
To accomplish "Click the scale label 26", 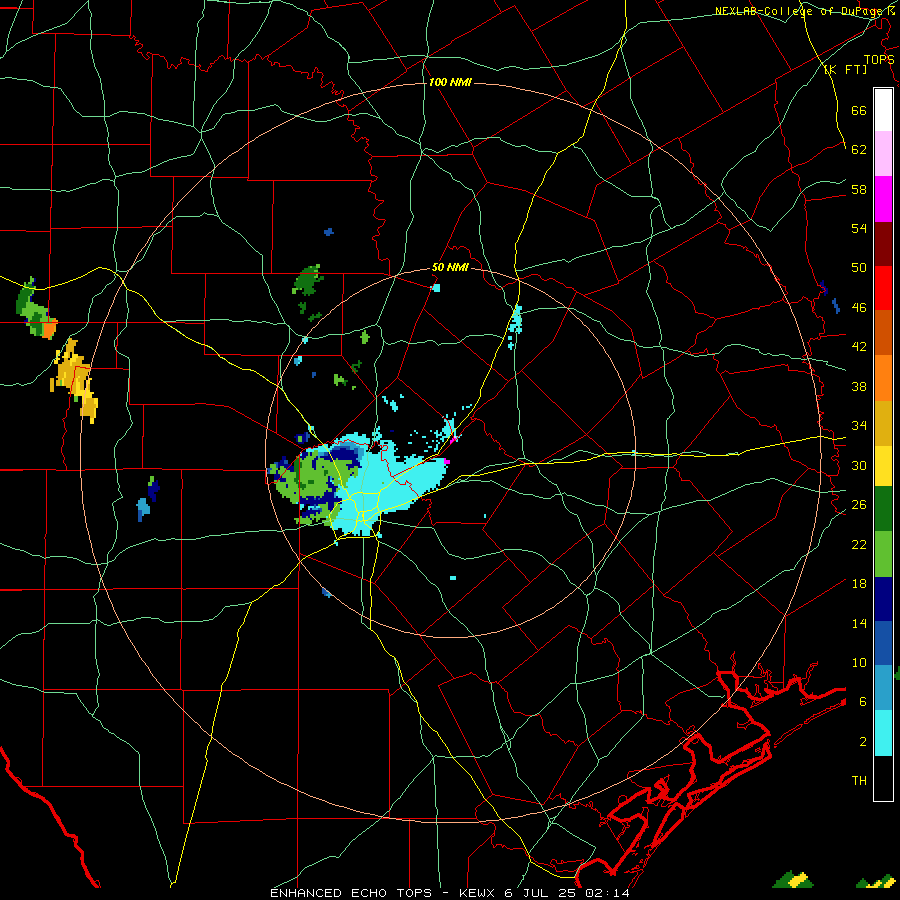I will click(859, 505).
